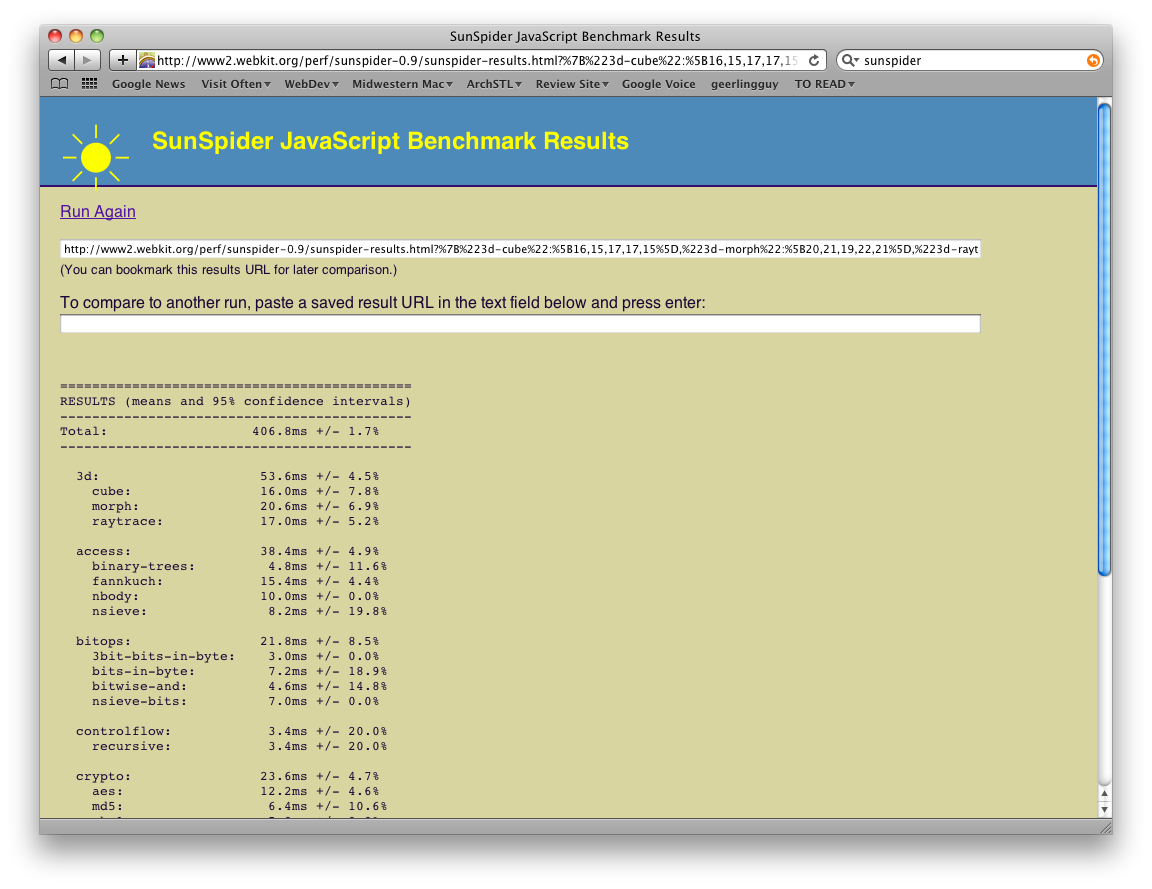1152x889 pixels.
Task: Open Top Sites grid icon
Action: coord(90,84)
